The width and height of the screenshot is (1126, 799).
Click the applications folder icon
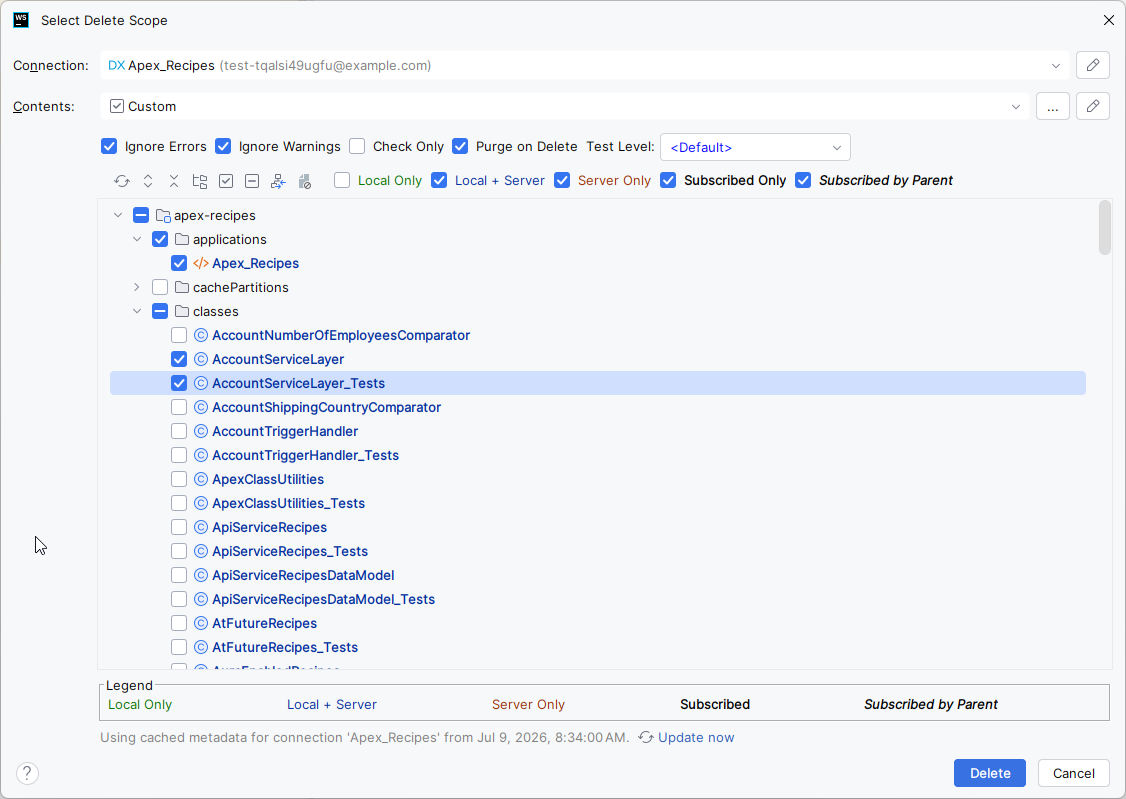click(x=182, y=239)
